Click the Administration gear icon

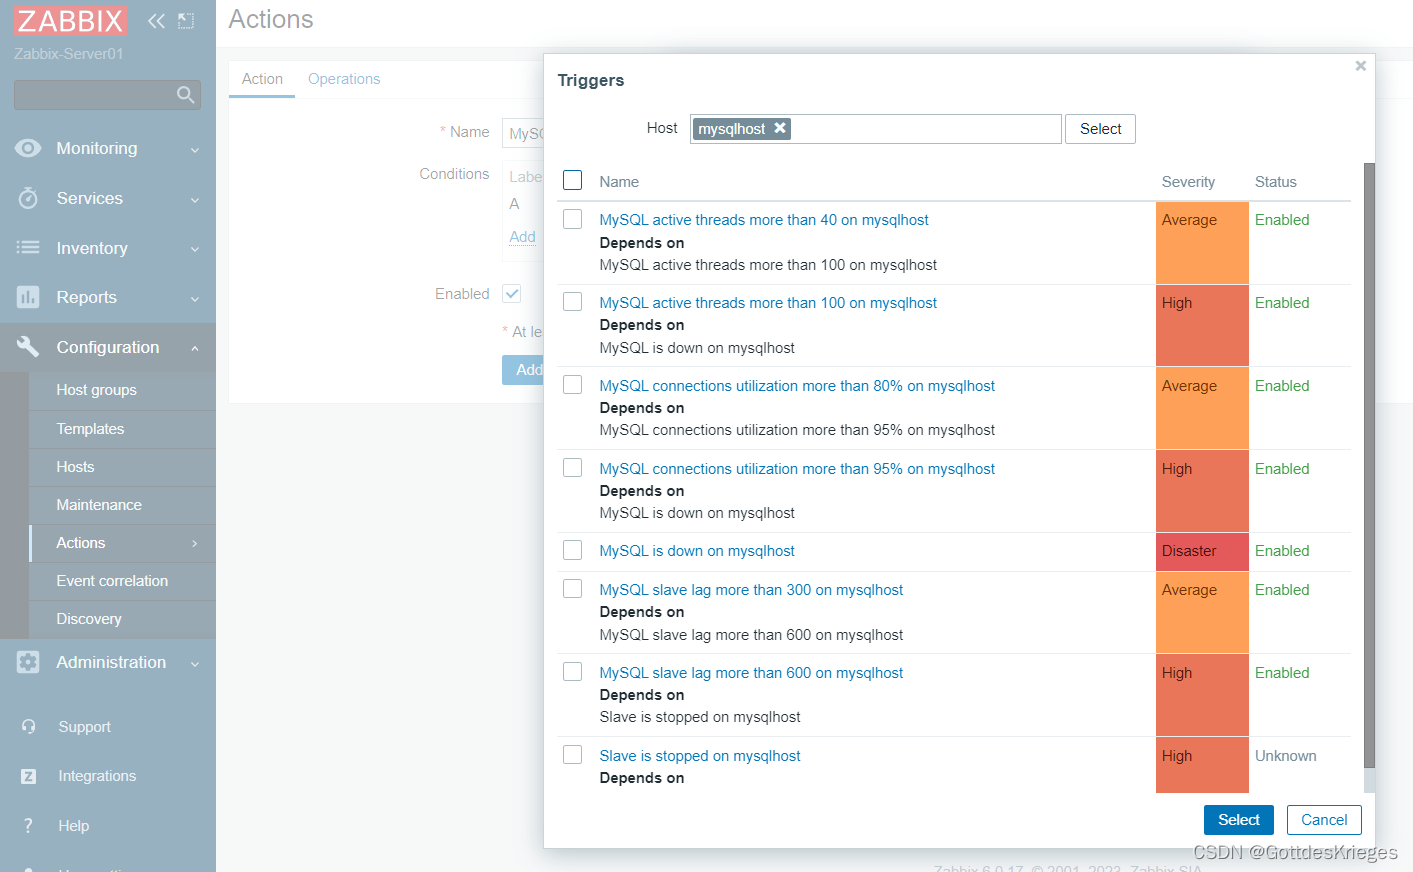click(28, 662)
